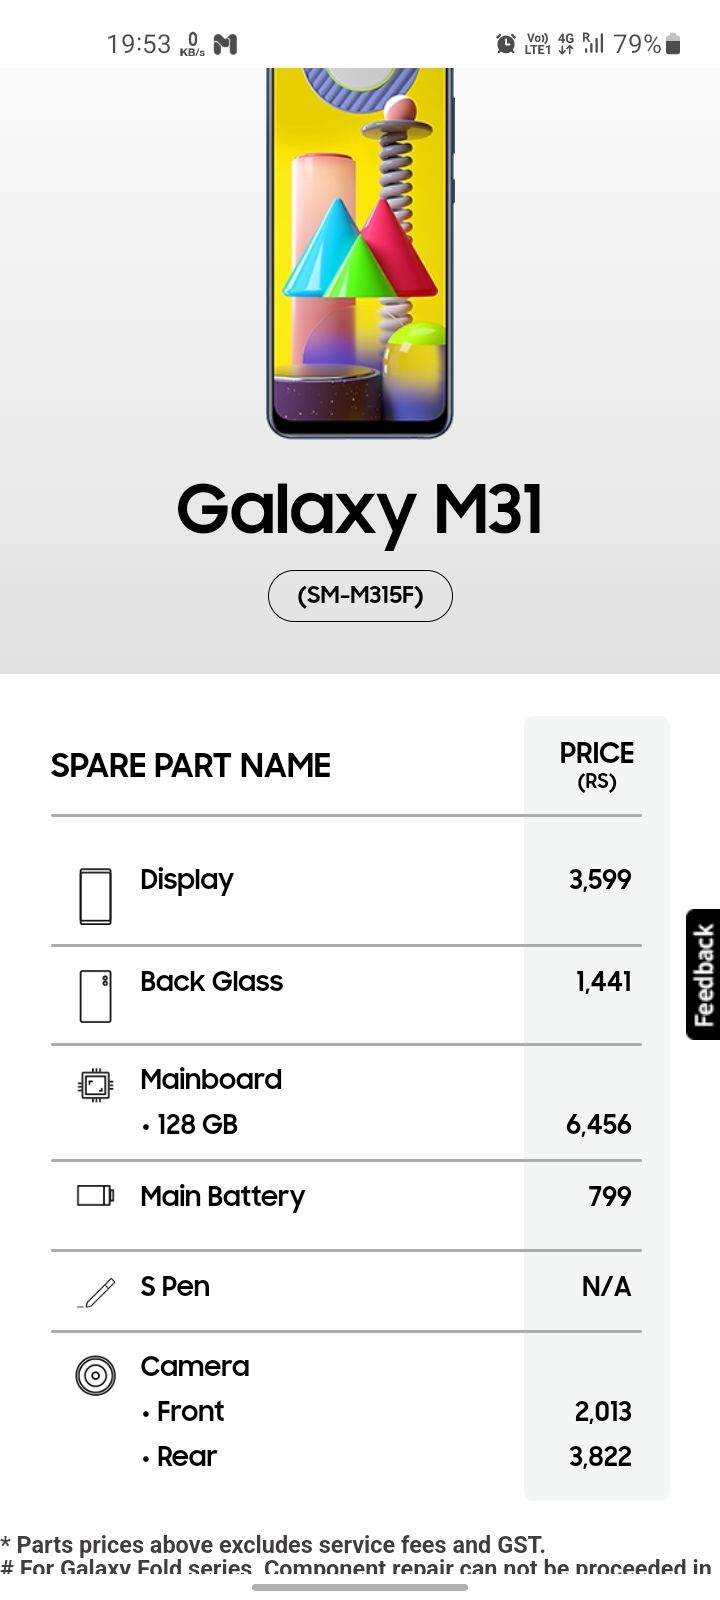The width and height of the screenshot is (720, 1600).
Task: Click the SPARE PART NAME column header
Action: [190, 766]
